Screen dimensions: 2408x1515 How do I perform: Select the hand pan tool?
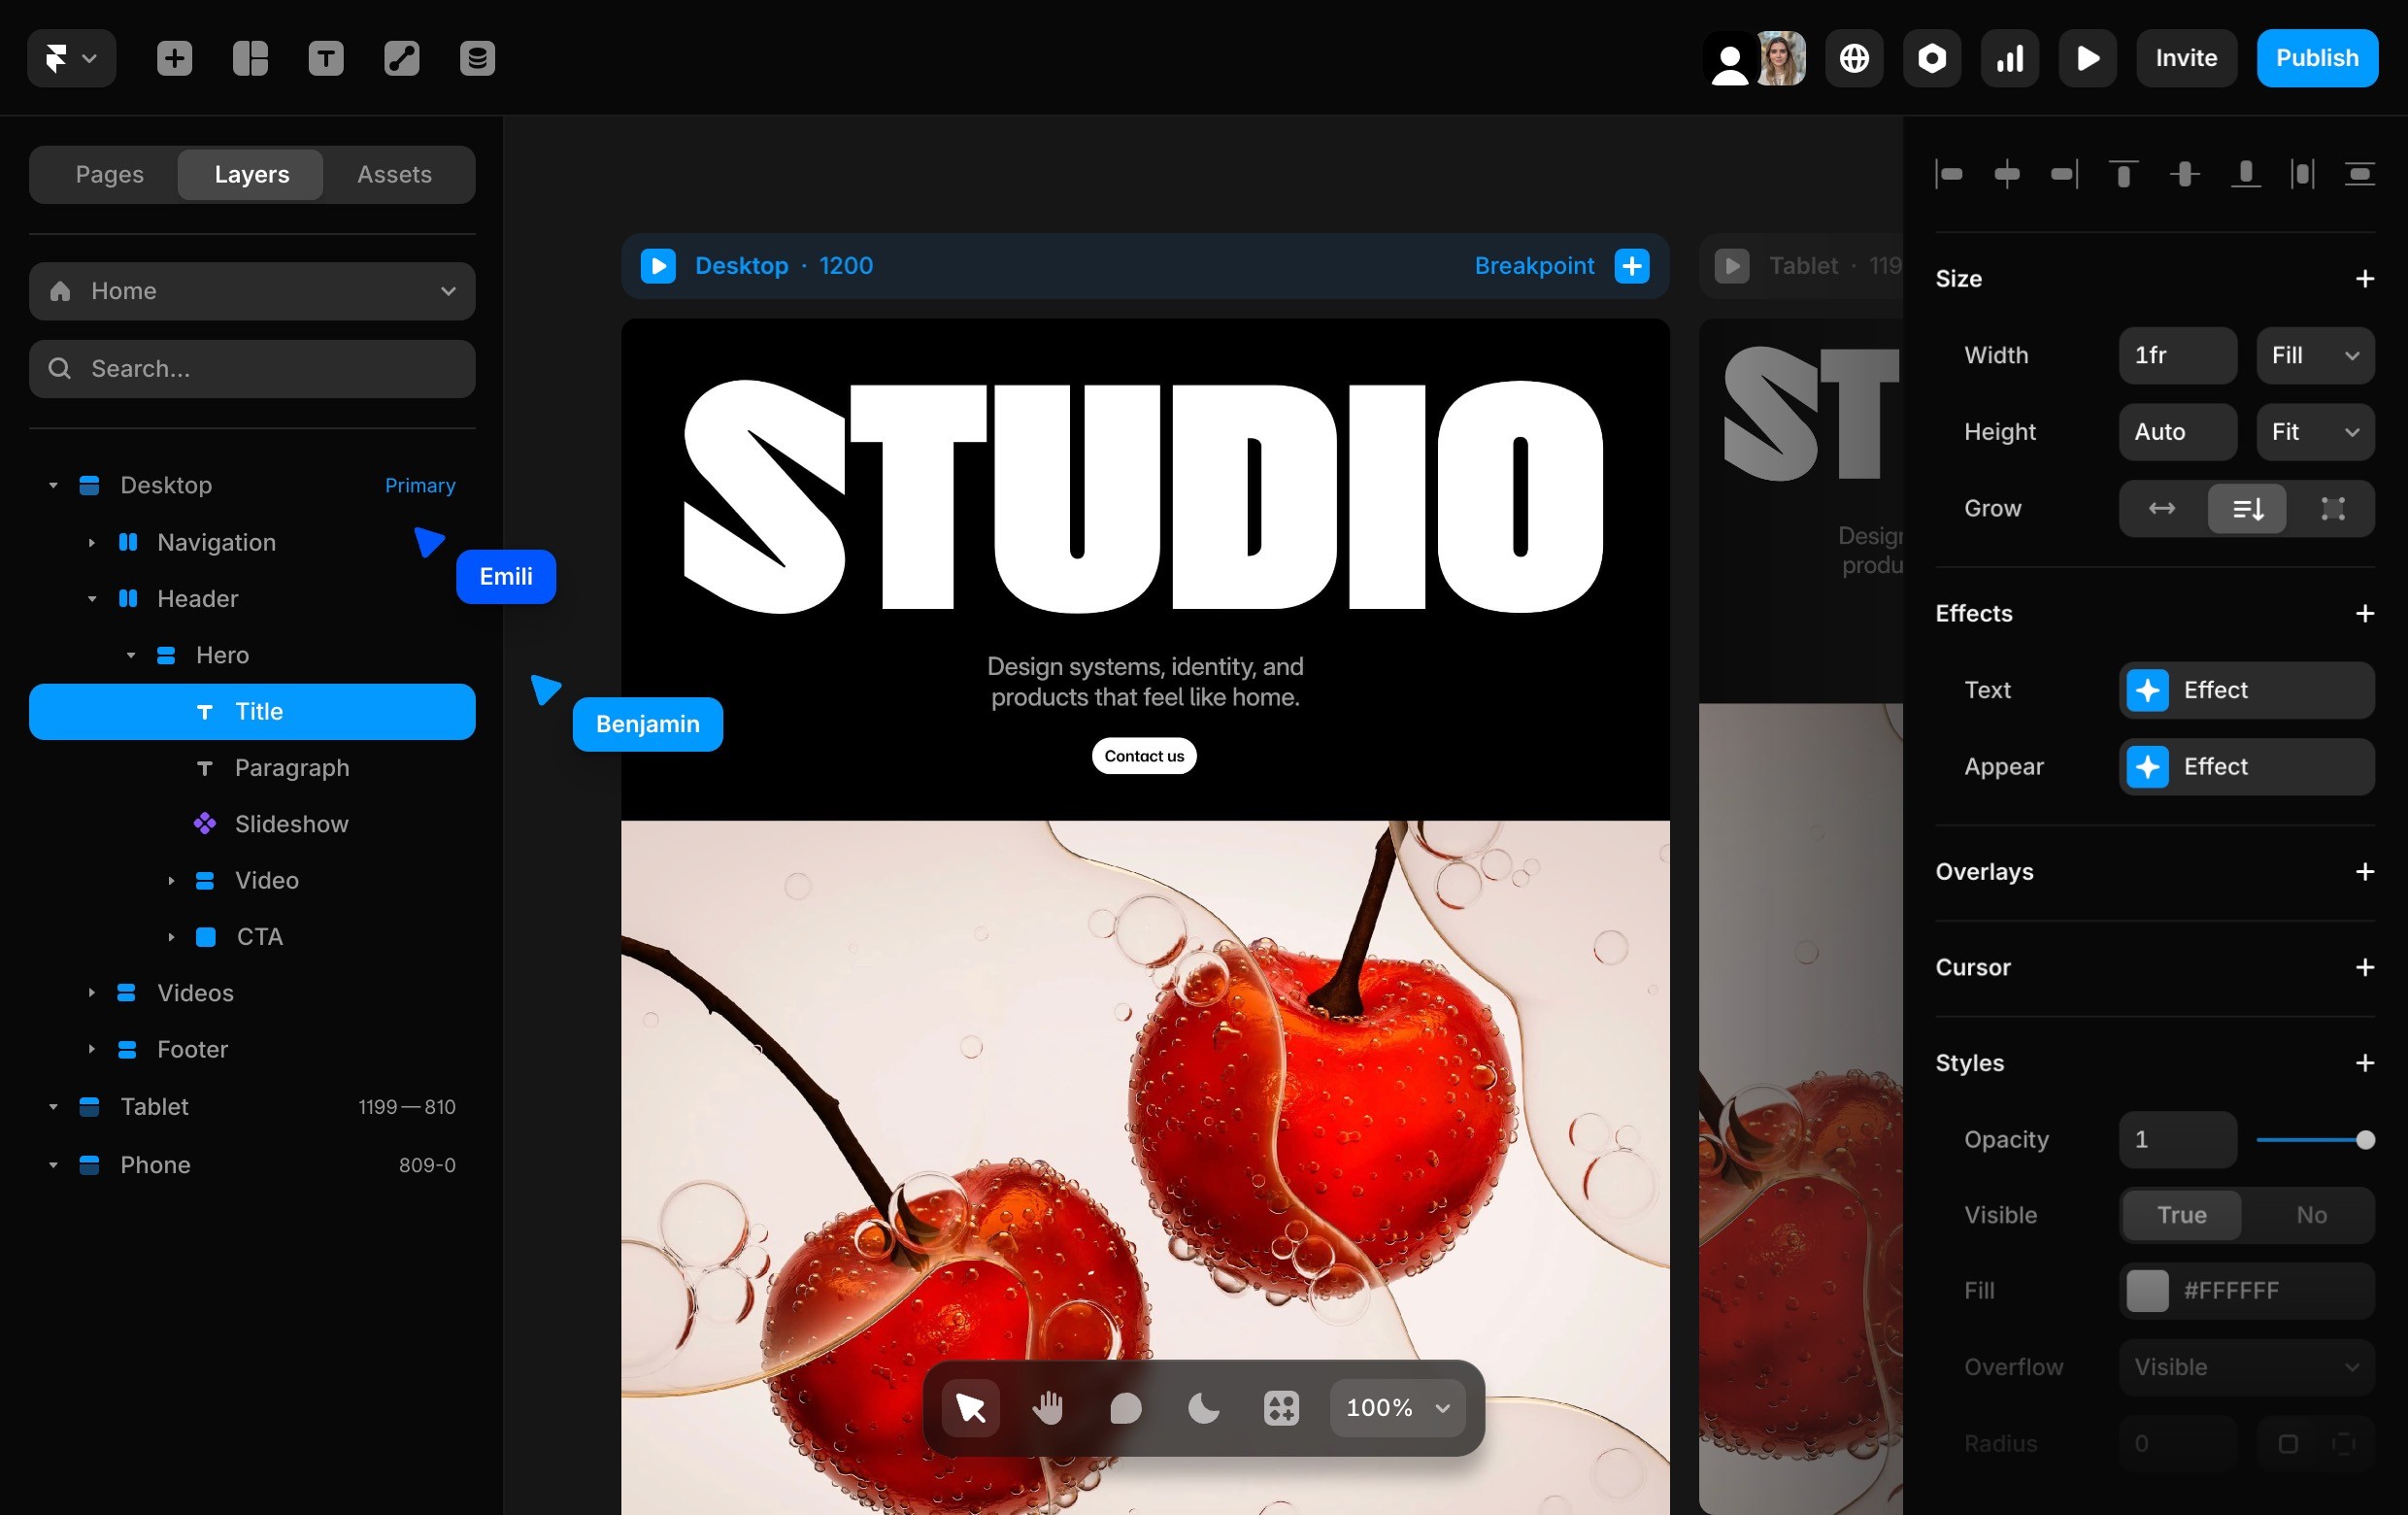tap(1048, 1407)
